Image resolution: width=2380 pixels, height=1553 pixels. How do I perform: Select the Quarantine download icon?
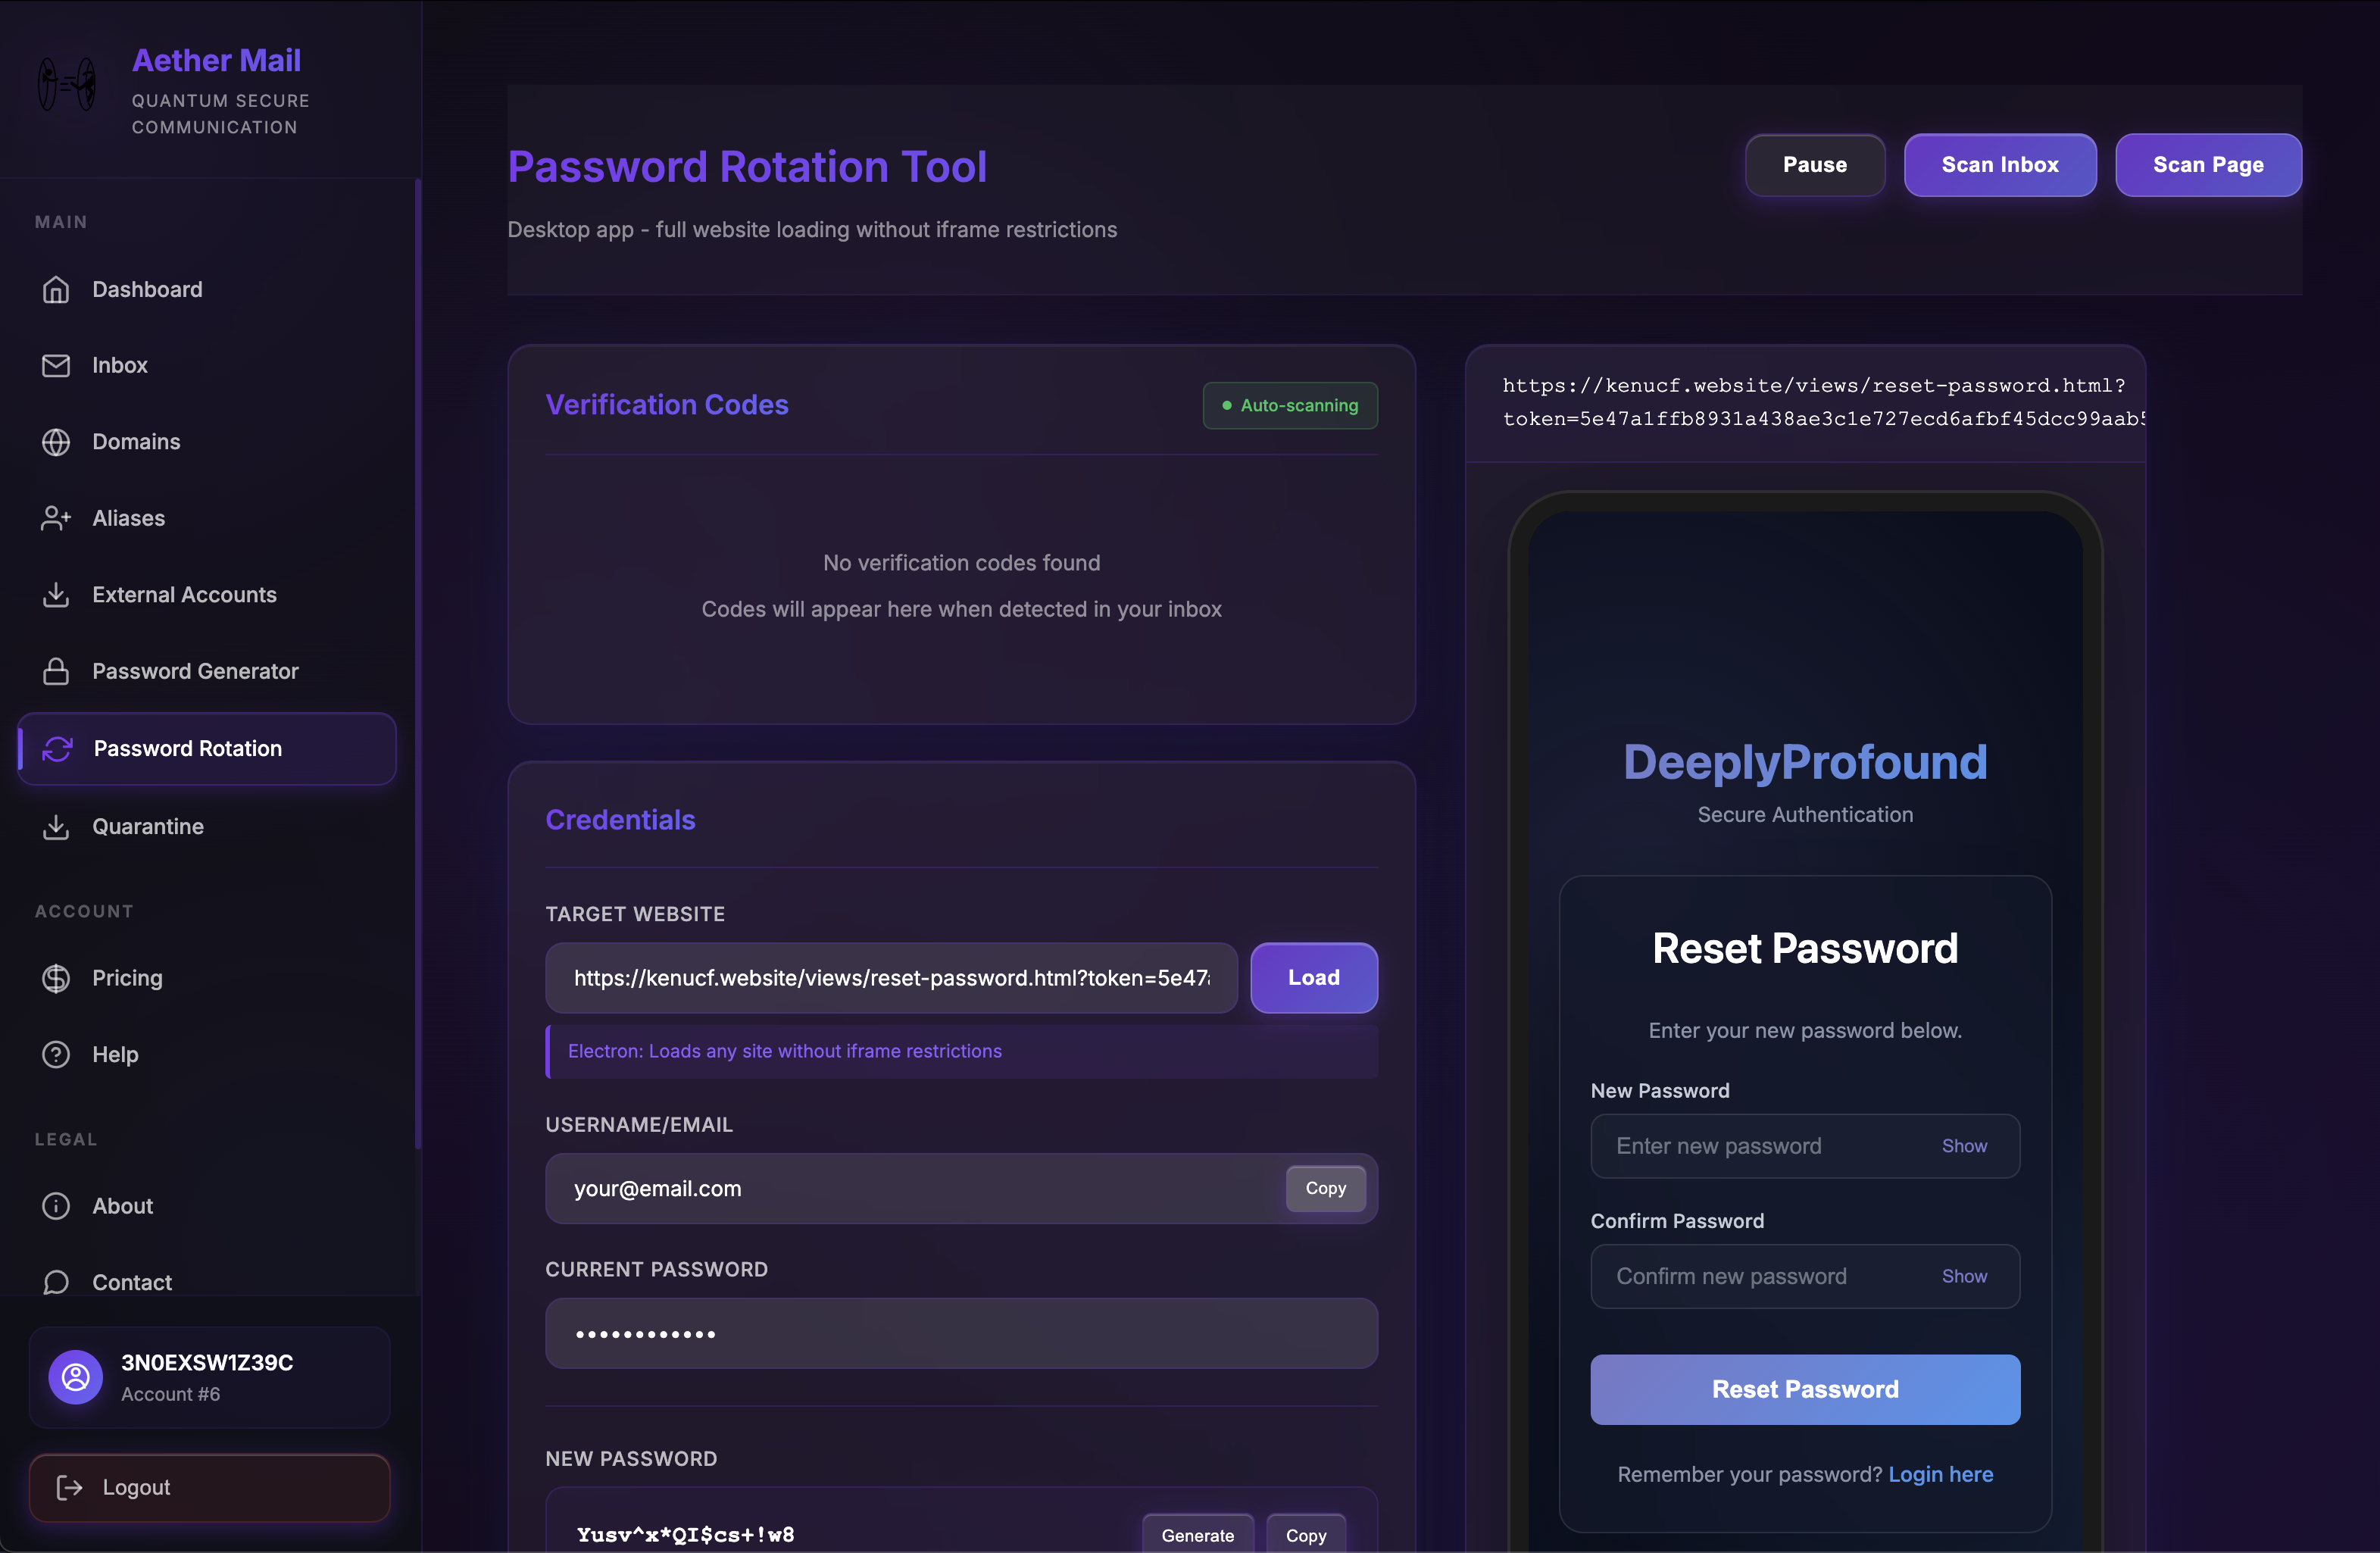point(57,826)
